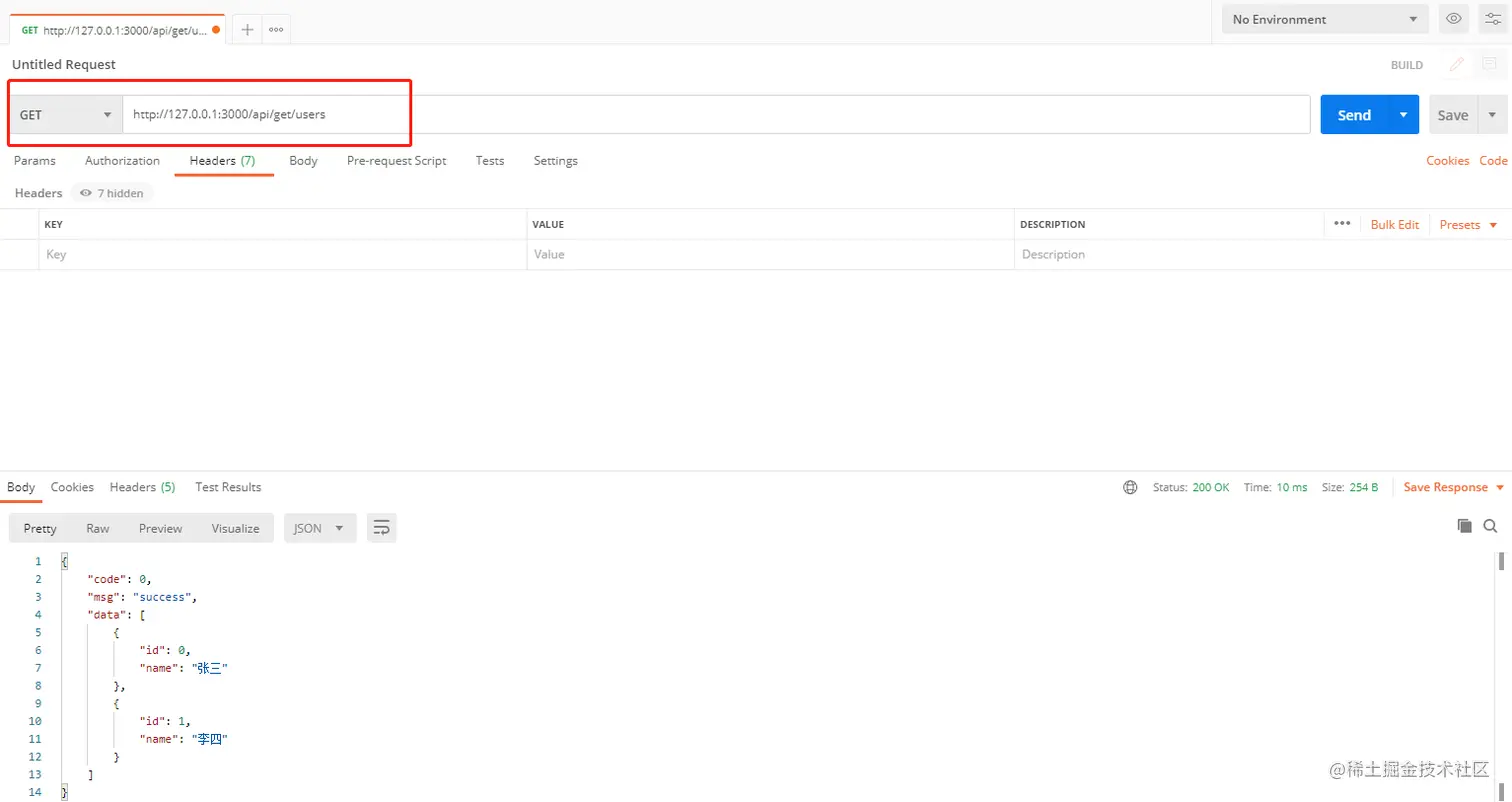Click the "code" key in response
1512x802 pixels.
[107, 579]
